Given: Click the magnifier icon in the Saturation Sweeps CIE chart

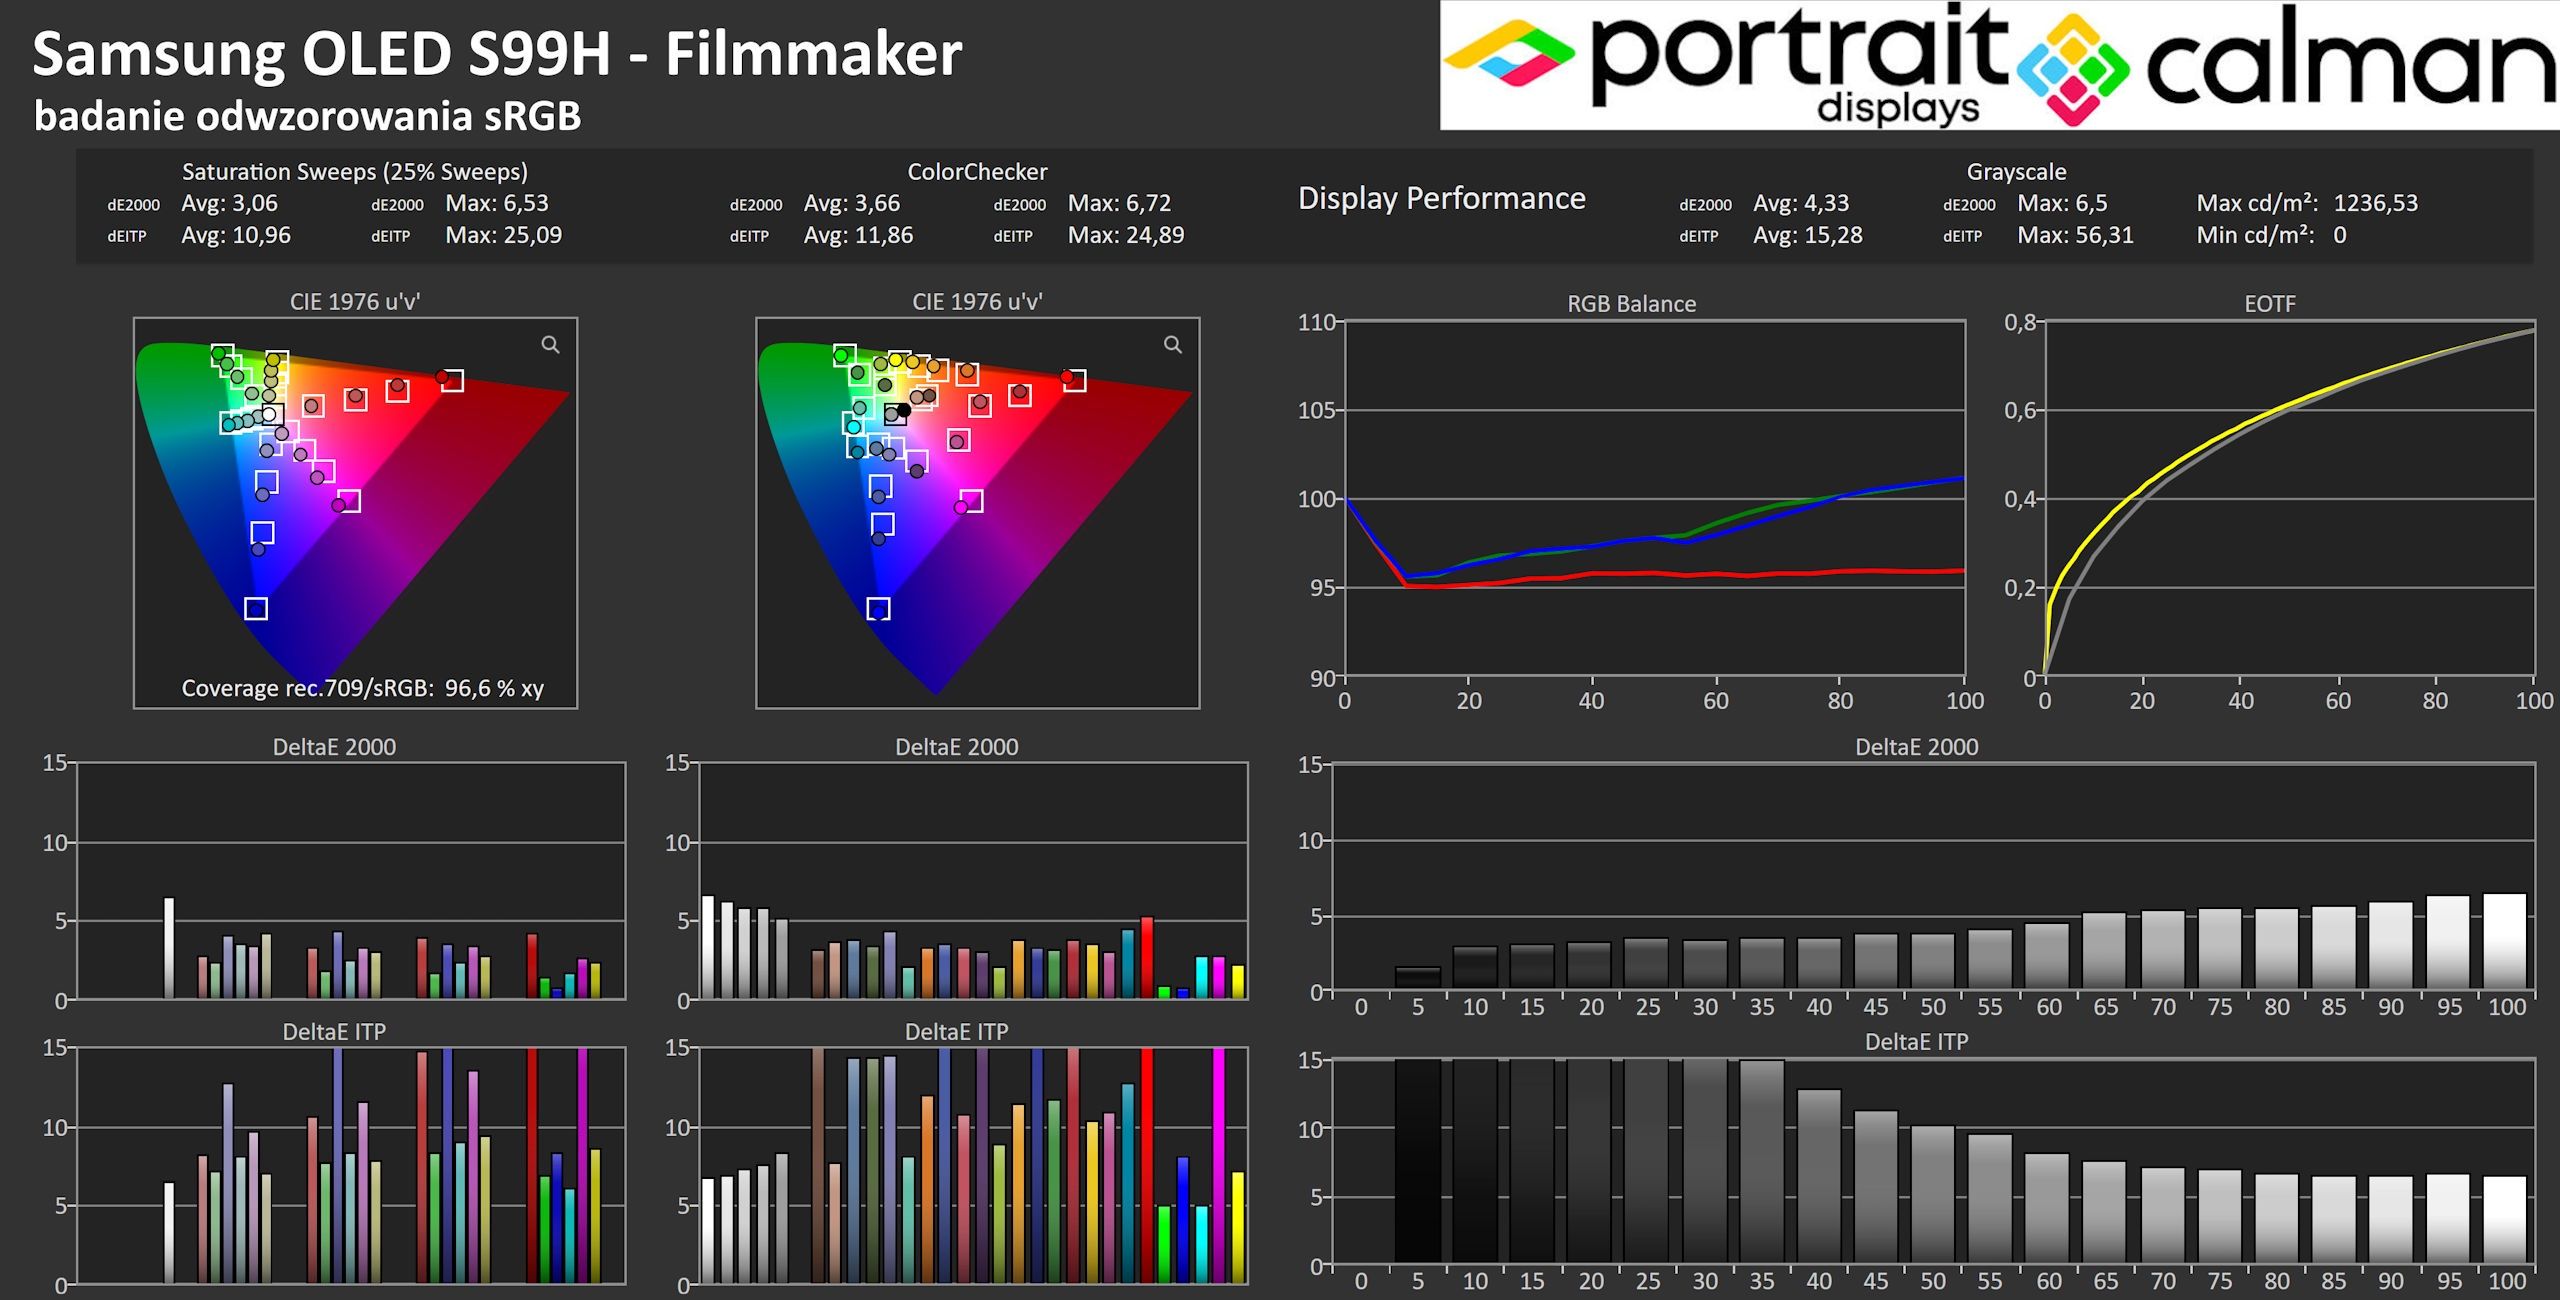Looking at the screenshot, I should pos(550,345).
